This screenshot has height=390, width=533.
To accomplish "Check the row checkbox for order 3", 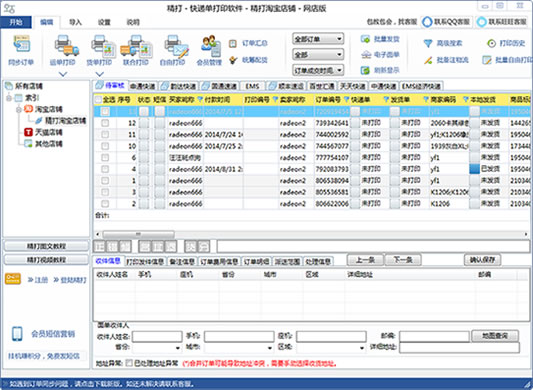I will pos(105,192).
